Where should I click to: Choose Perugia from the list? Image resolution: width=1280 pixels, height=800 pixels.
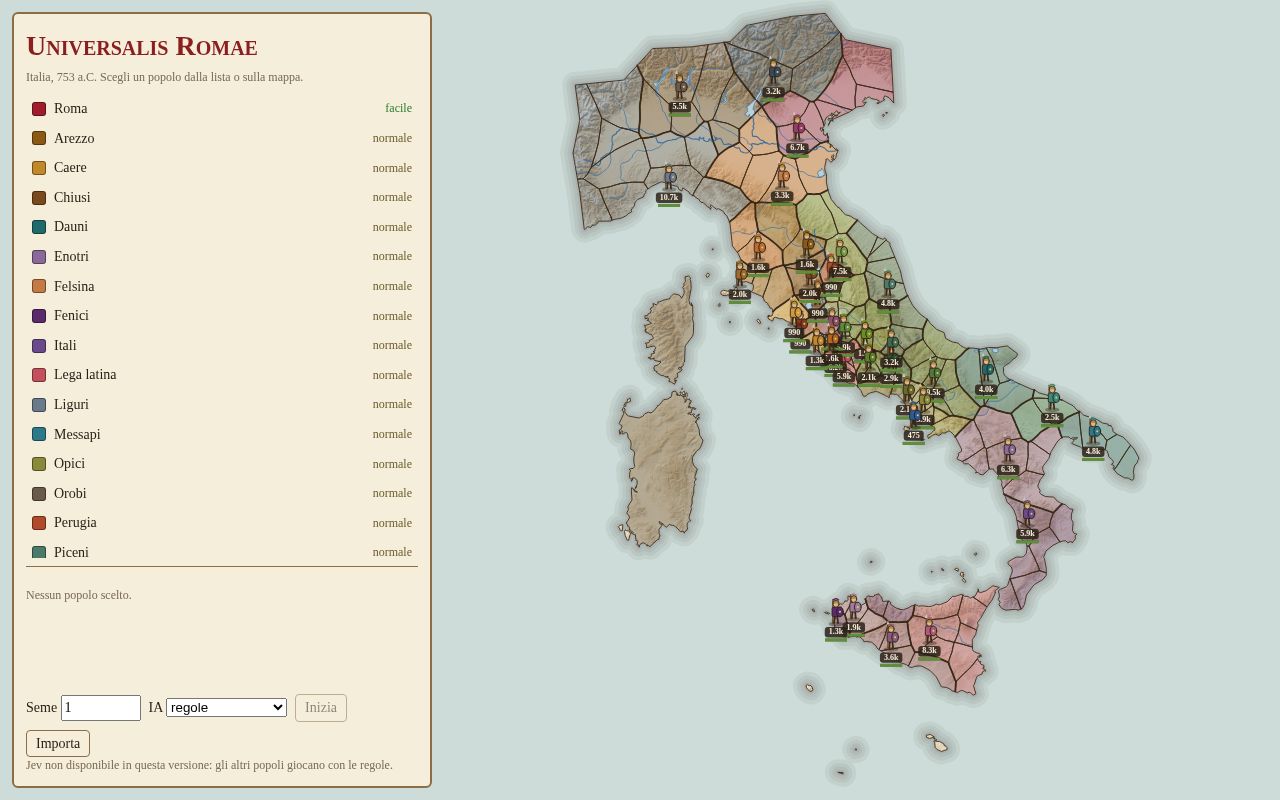coord(222,523)
